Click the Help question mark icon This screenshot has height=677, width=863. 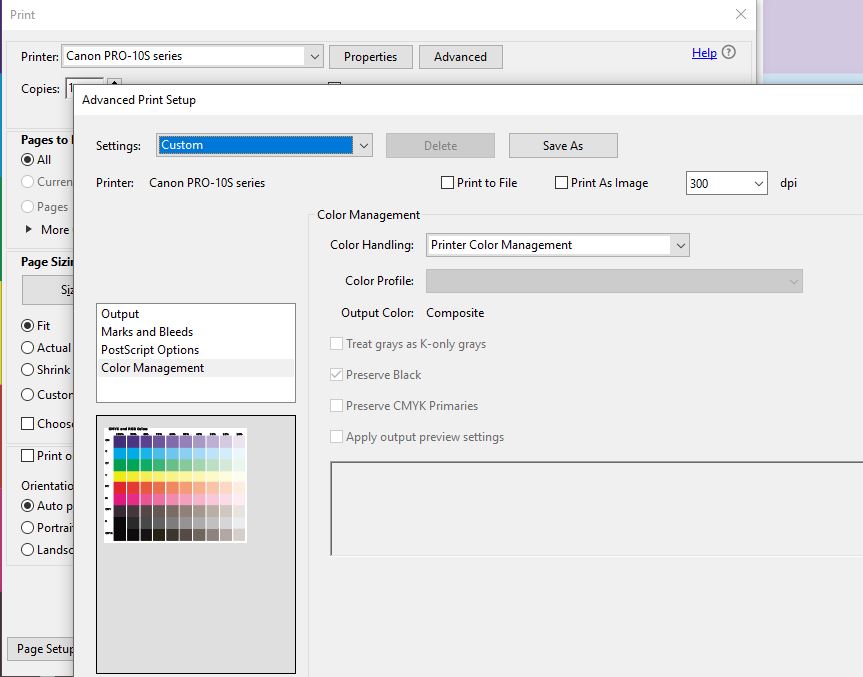pyautogui.click(x=729, y=53)
